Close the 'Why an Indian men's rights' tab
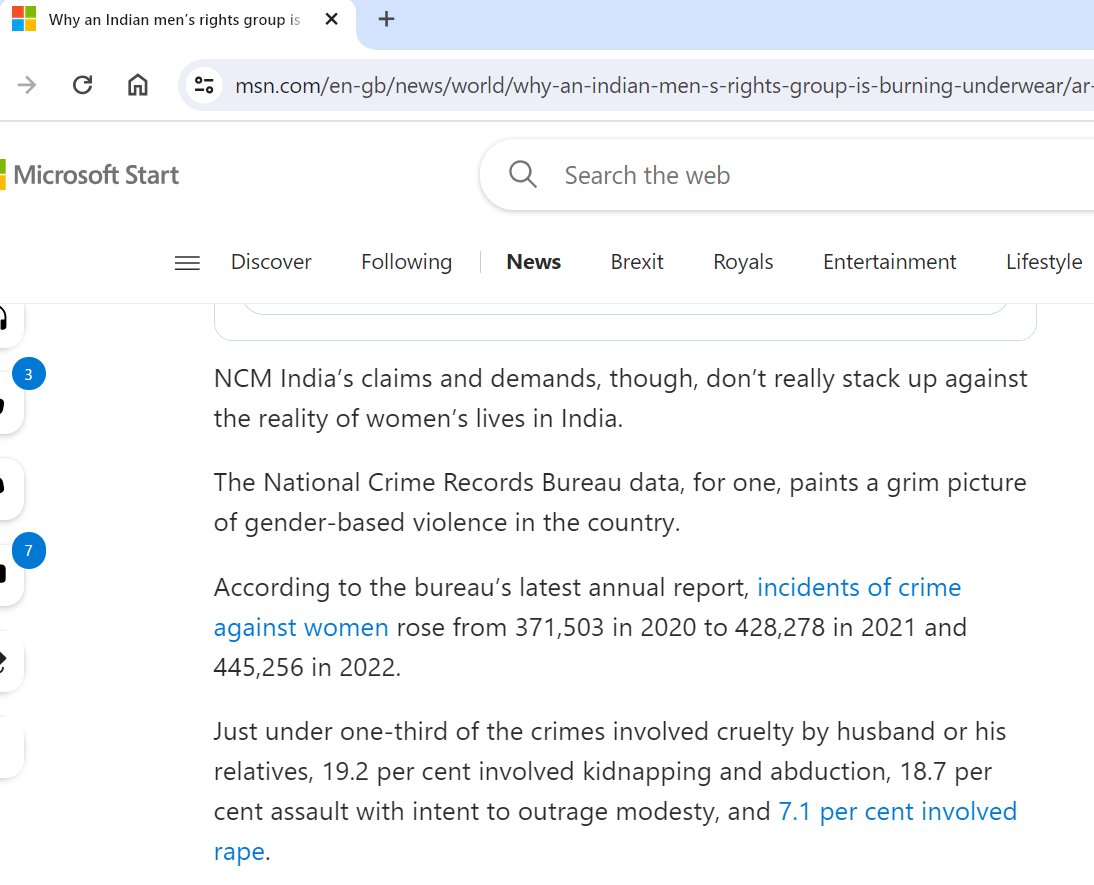1094x885 pixels. pos(331,20)
